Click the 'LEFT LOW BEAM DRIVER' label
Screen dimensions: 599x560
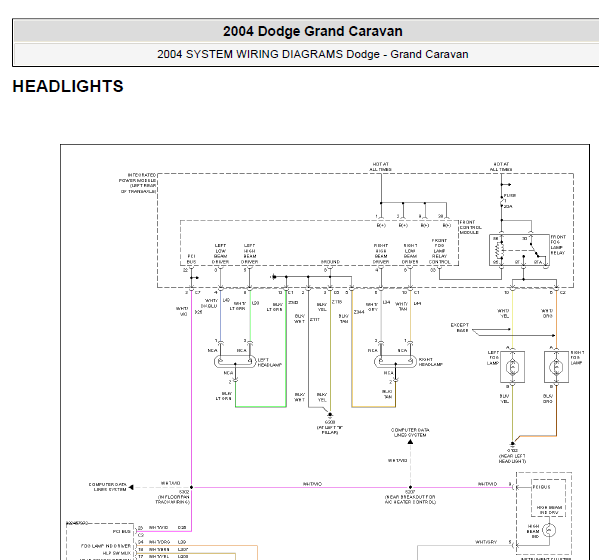[x=220, y=254]
